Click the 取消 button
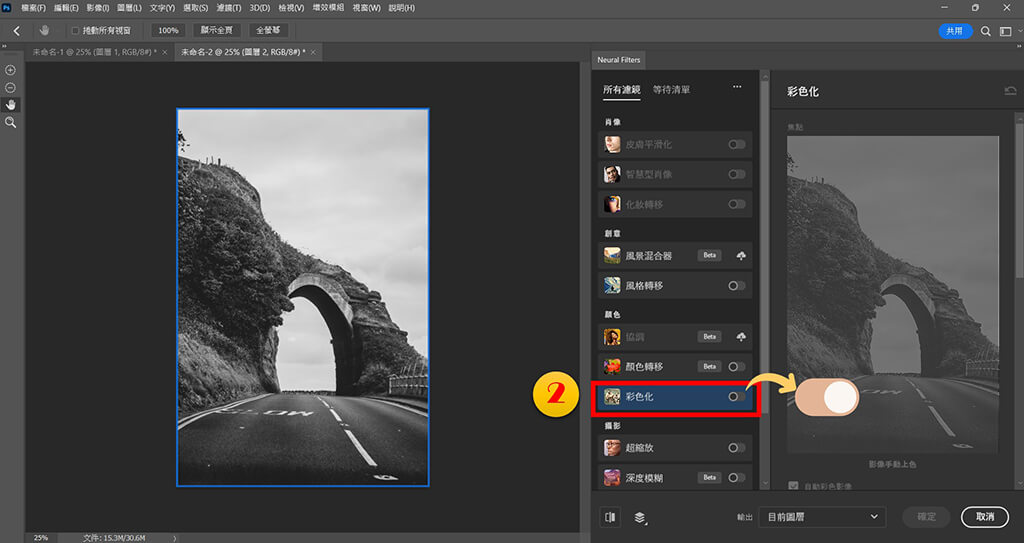Image resolution: width=1024 pixels, height=543 pixels. pyautogui.click(x=985, y=517)
